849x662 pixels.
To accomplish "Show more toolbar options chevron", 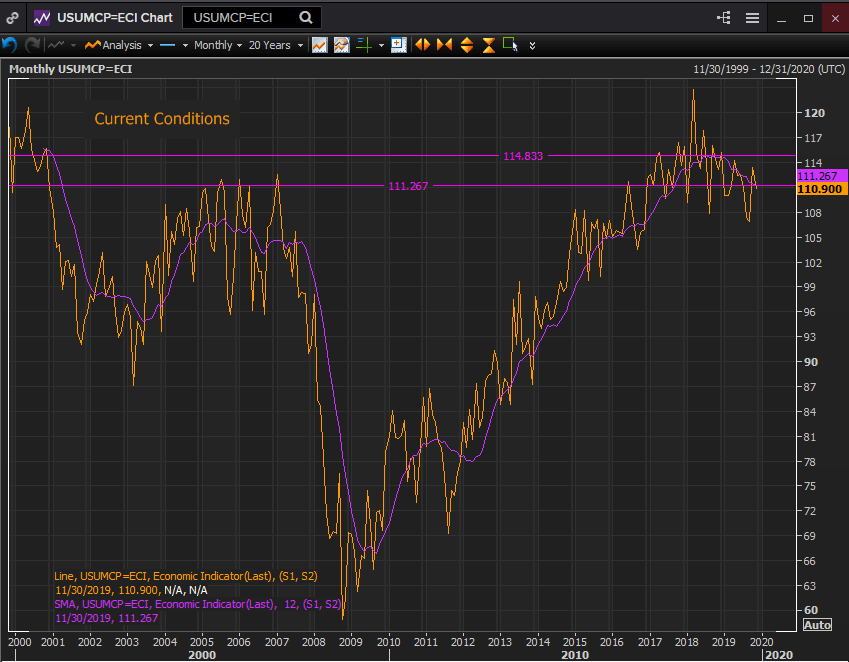I will (532, 45).
